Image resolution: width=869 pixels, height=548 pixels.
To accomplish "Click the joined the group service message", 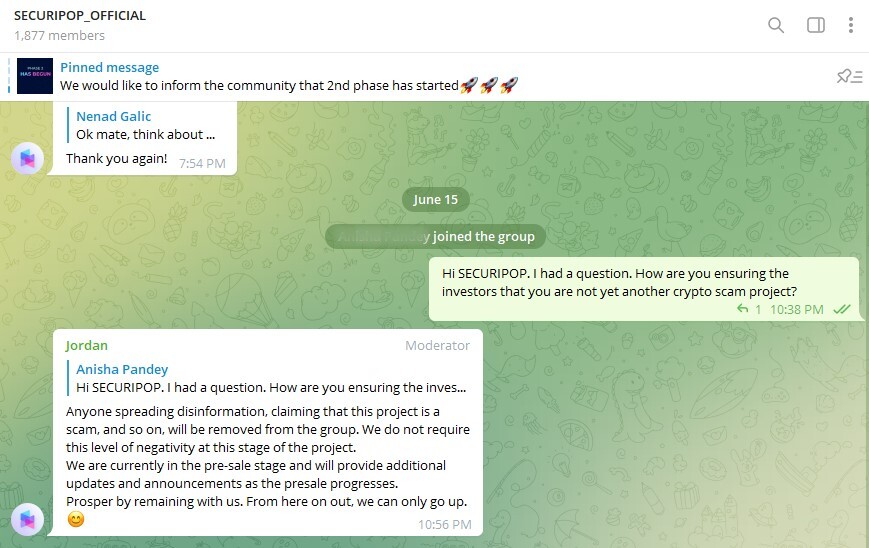I will 435,237.
